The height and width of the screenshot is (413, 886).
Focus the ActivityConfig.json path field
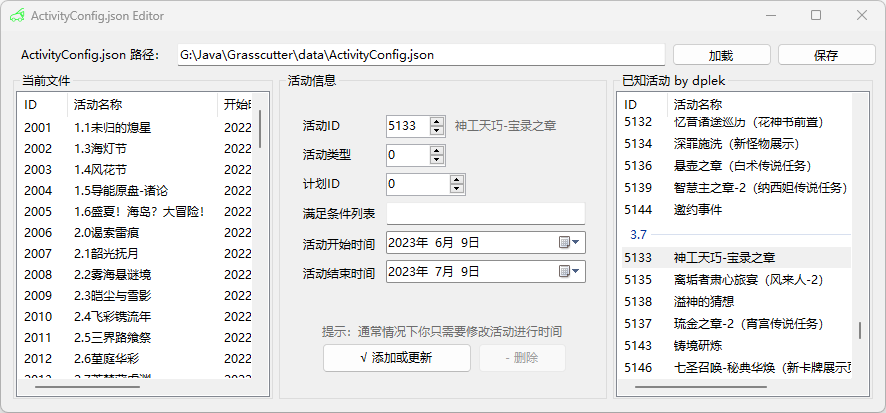(420, 55)
